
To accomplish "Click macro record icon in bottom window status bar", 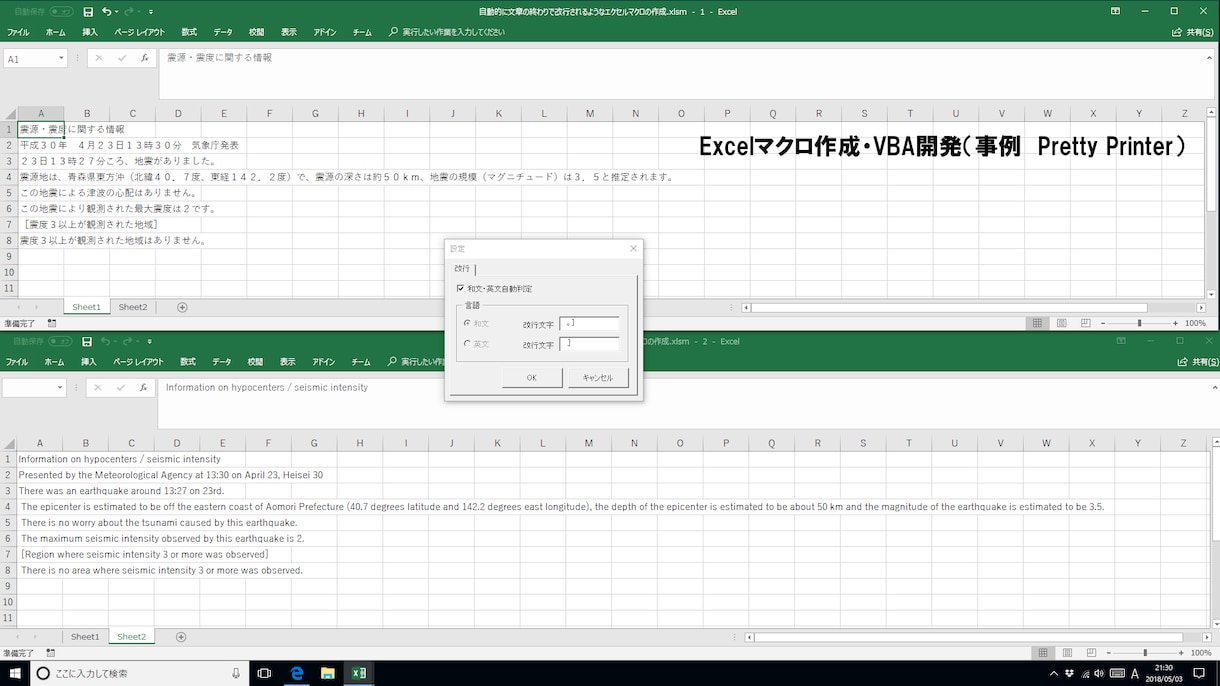I will coord(52,653).
